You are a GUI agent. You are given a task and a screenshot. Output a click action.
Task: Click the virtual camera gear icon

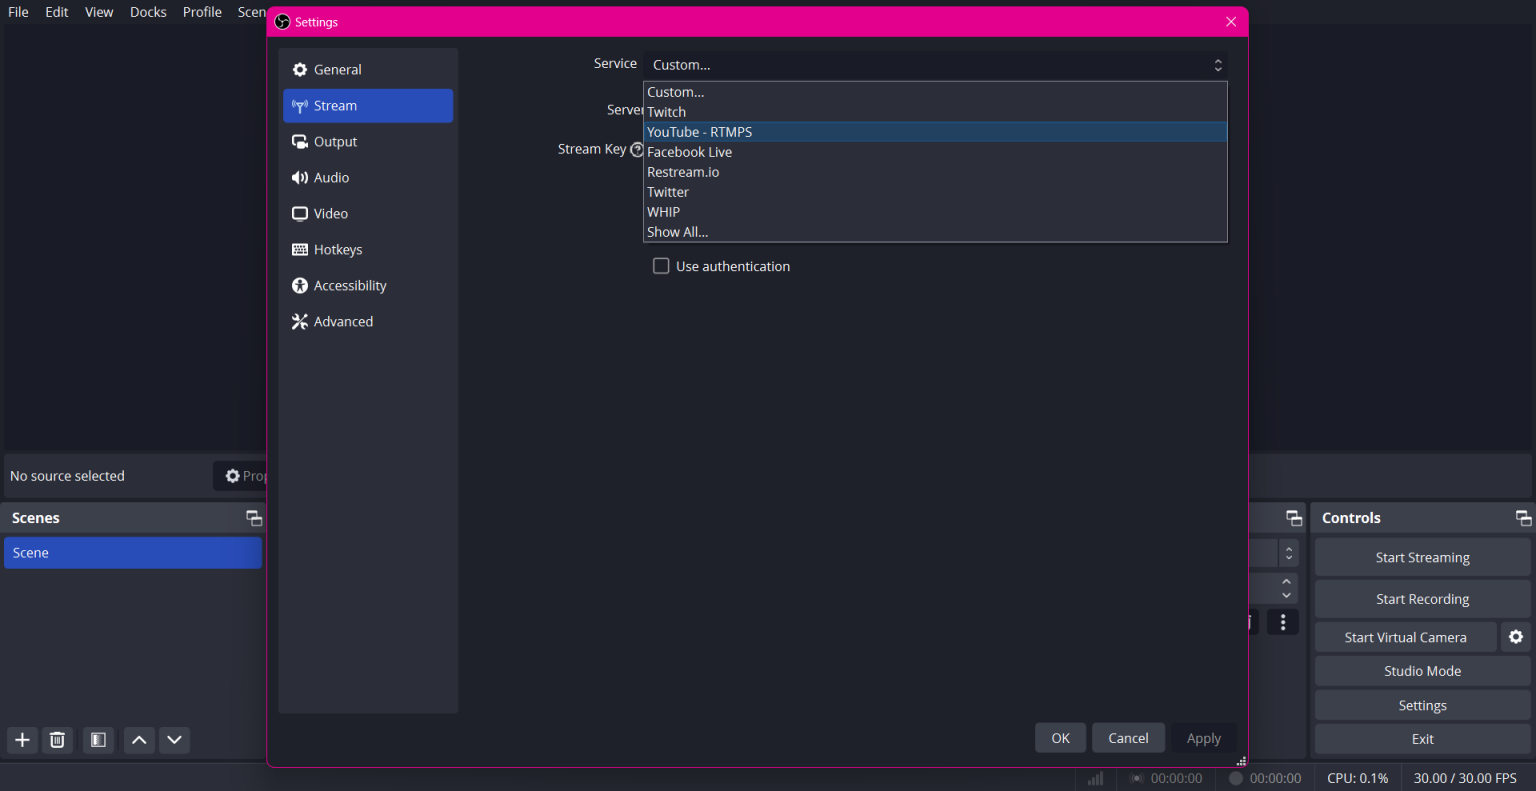(x=1516, y=637)
